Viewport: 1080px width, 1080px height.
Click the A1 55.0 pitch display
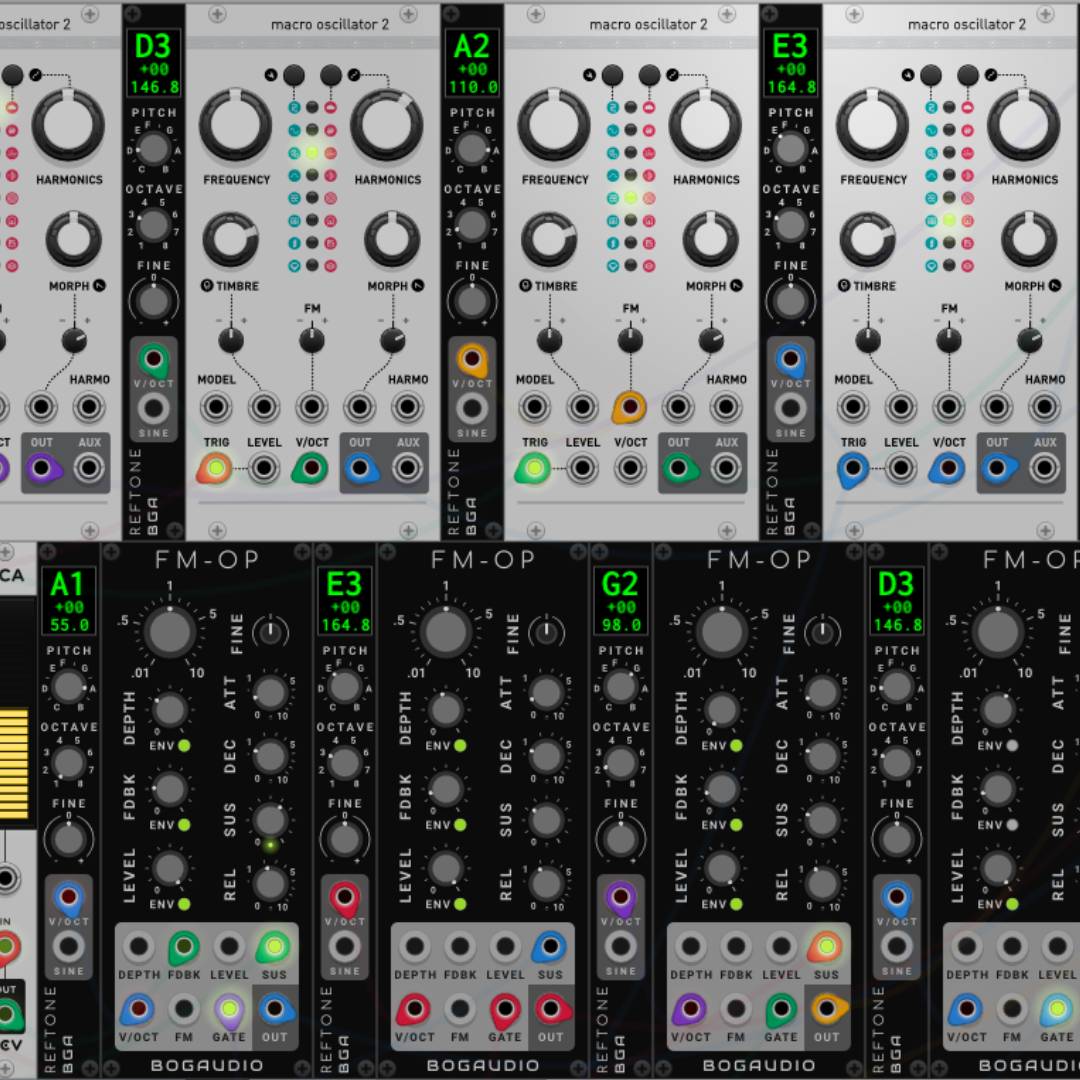pyautogui.click(x=69, y=601)
